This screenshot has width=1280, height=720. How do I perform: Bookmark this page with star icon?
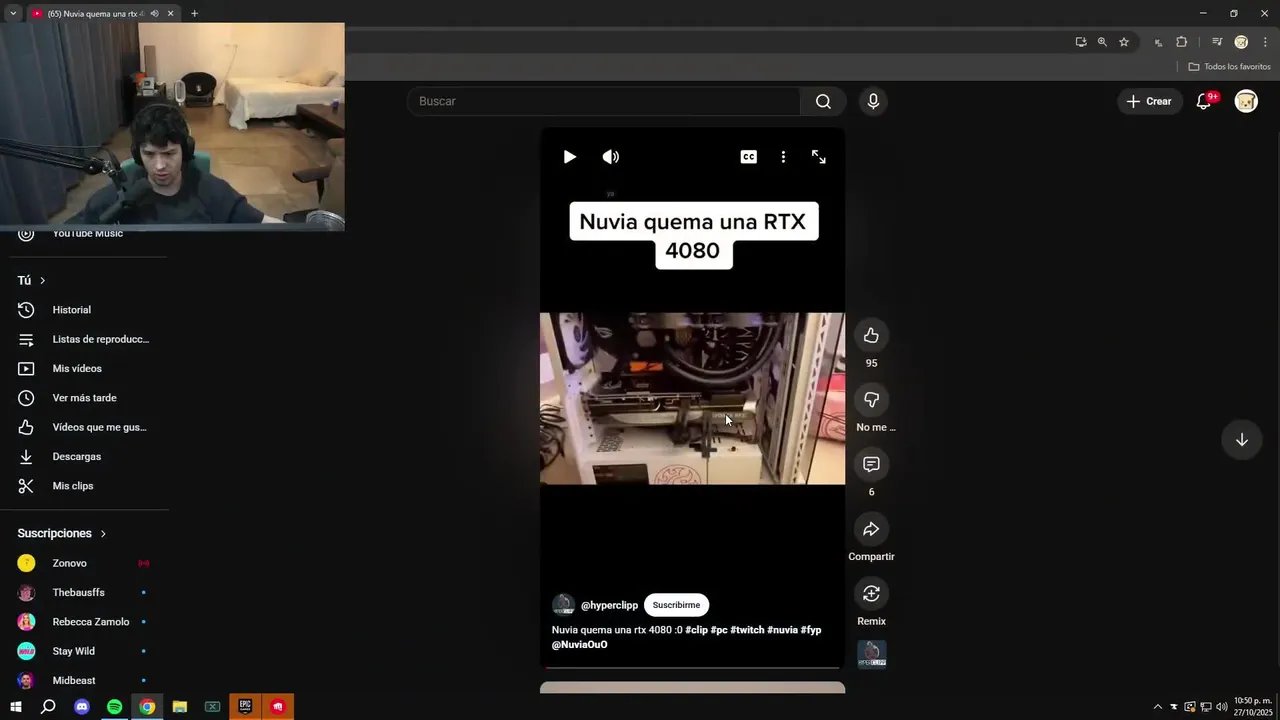click(x=1124, y=42)
